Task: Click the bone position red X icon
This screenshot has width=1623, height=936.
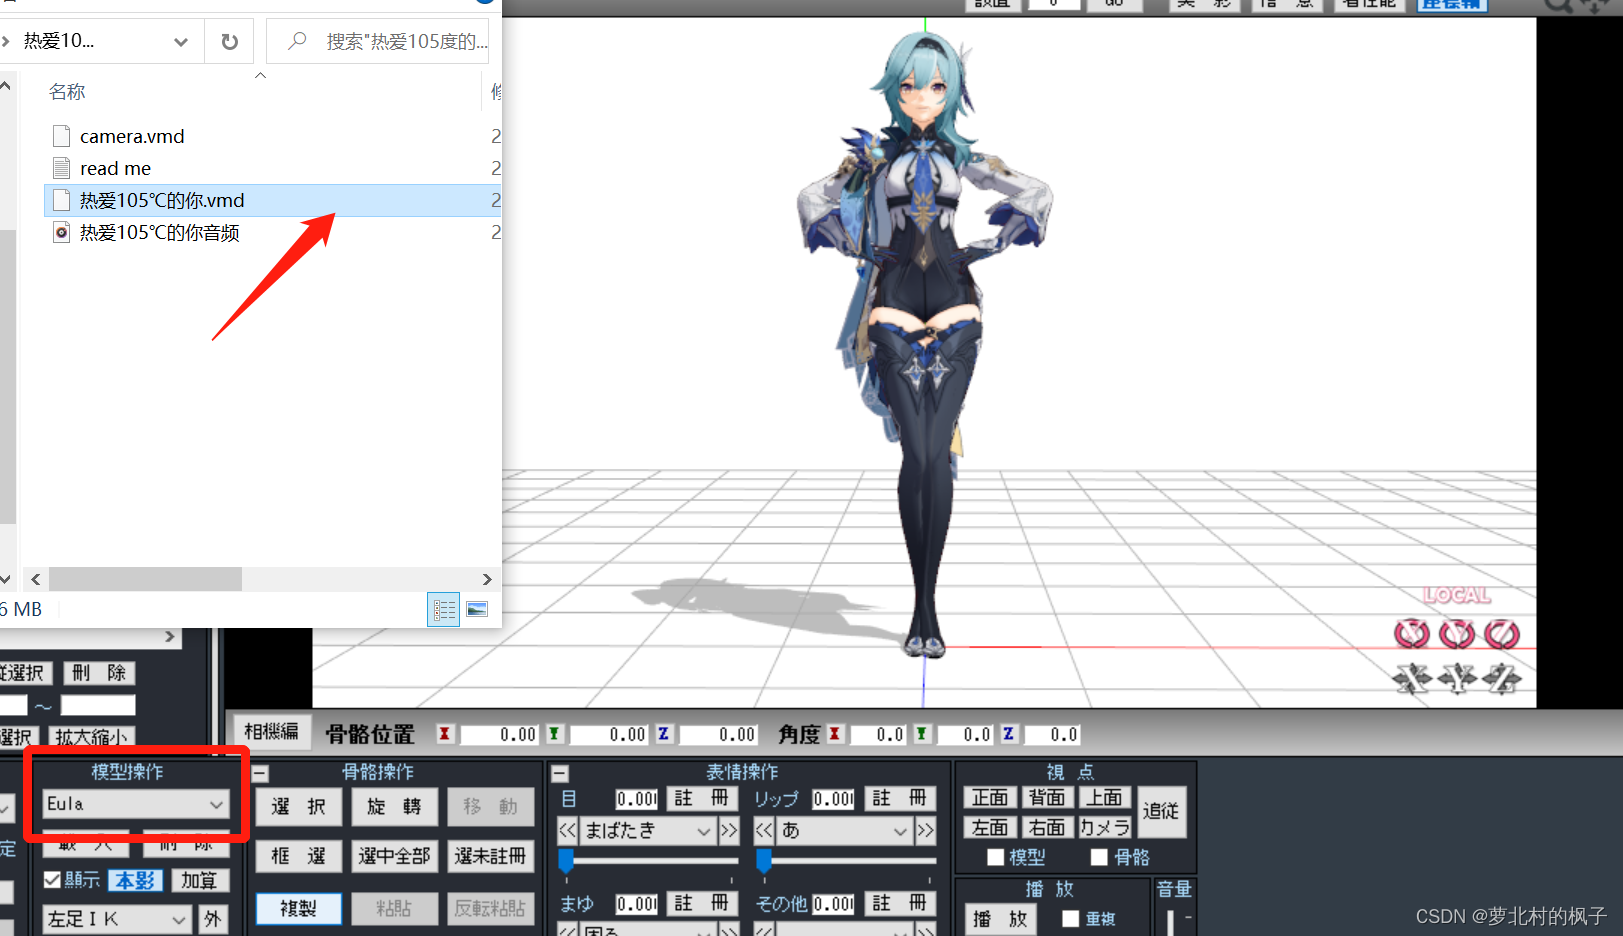Action: point(444,734)
